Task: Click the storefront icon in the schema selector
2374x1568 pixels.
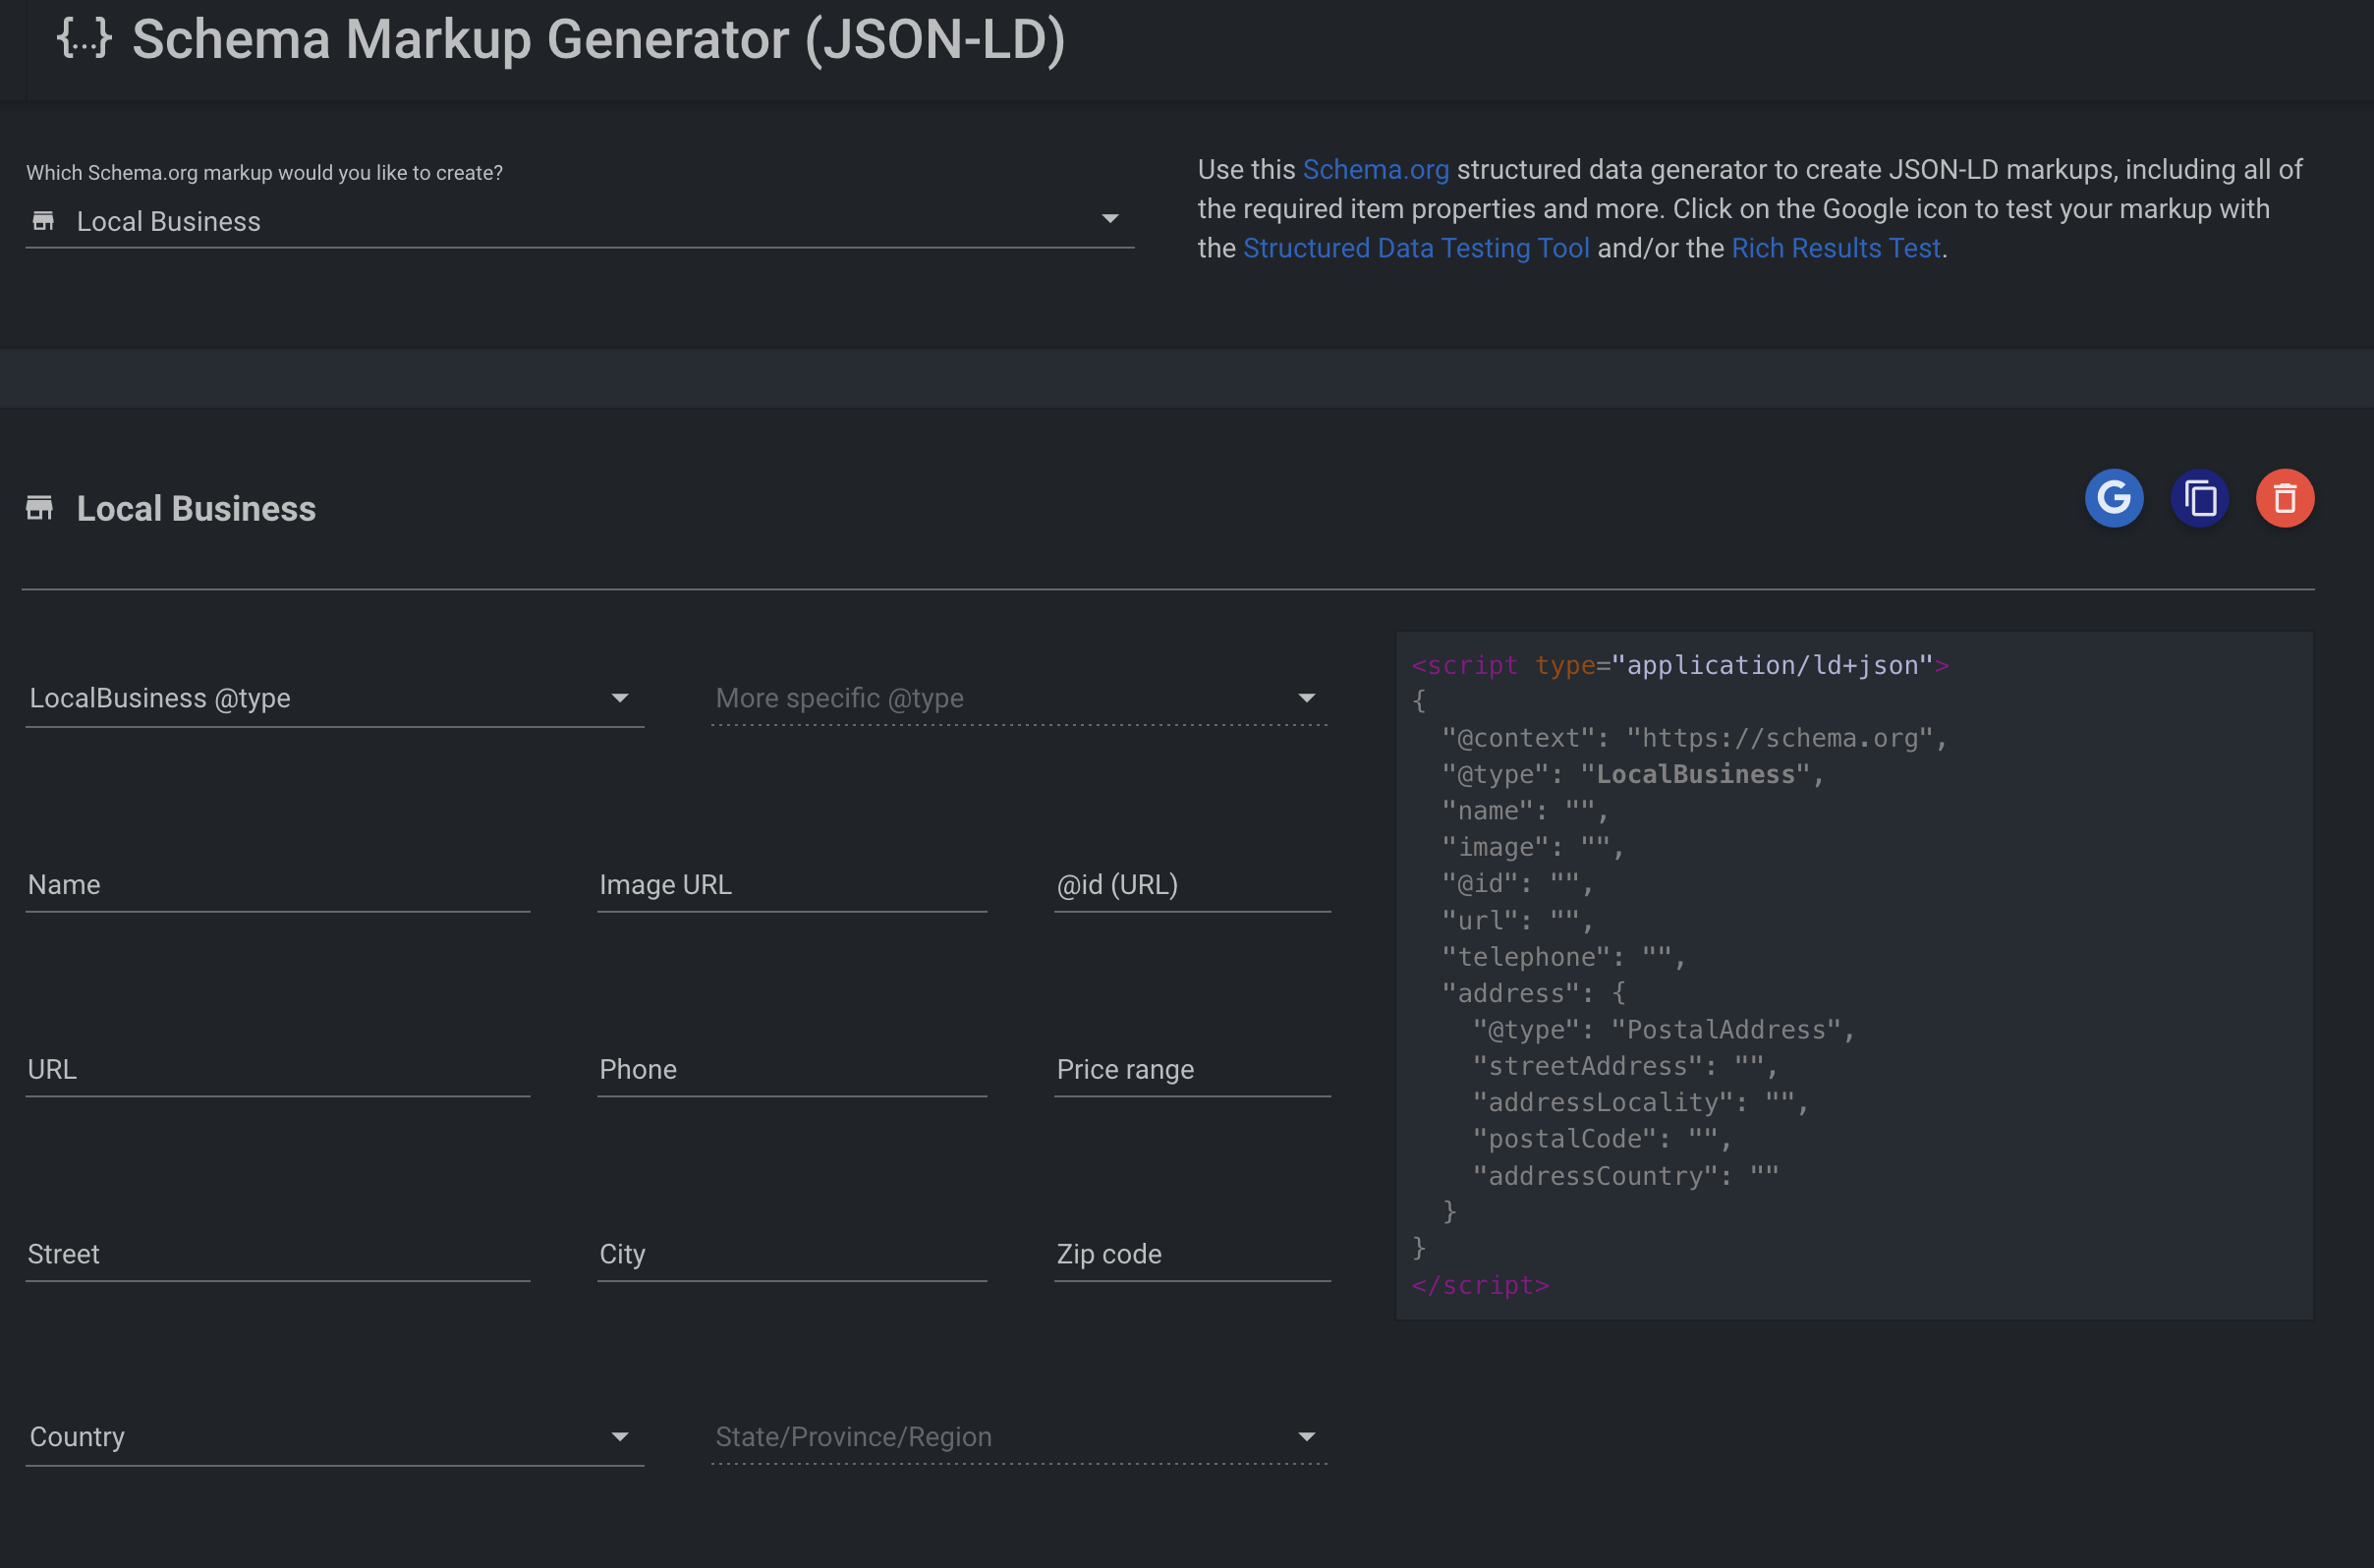Action: click(x=43, y=221)
